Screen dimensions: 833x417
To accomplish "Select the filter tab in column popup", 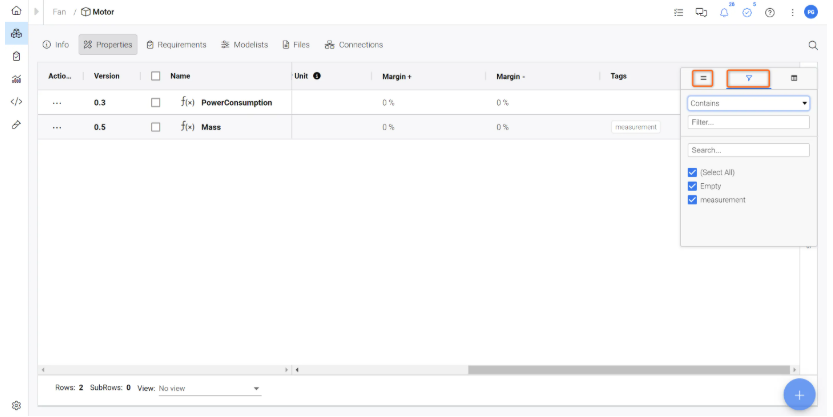I will pos(749,78).
